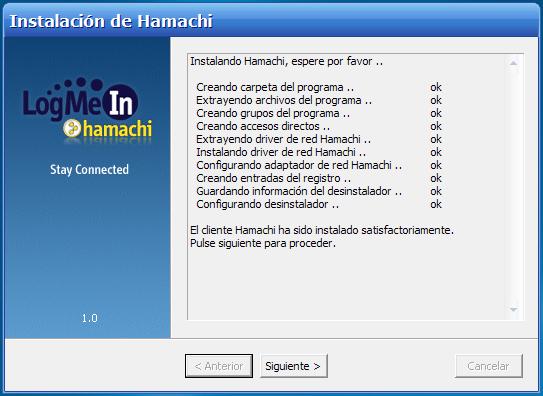Click the yellow hamachi logo icon
Screen dimensions: 543x396
click(72, 128)
